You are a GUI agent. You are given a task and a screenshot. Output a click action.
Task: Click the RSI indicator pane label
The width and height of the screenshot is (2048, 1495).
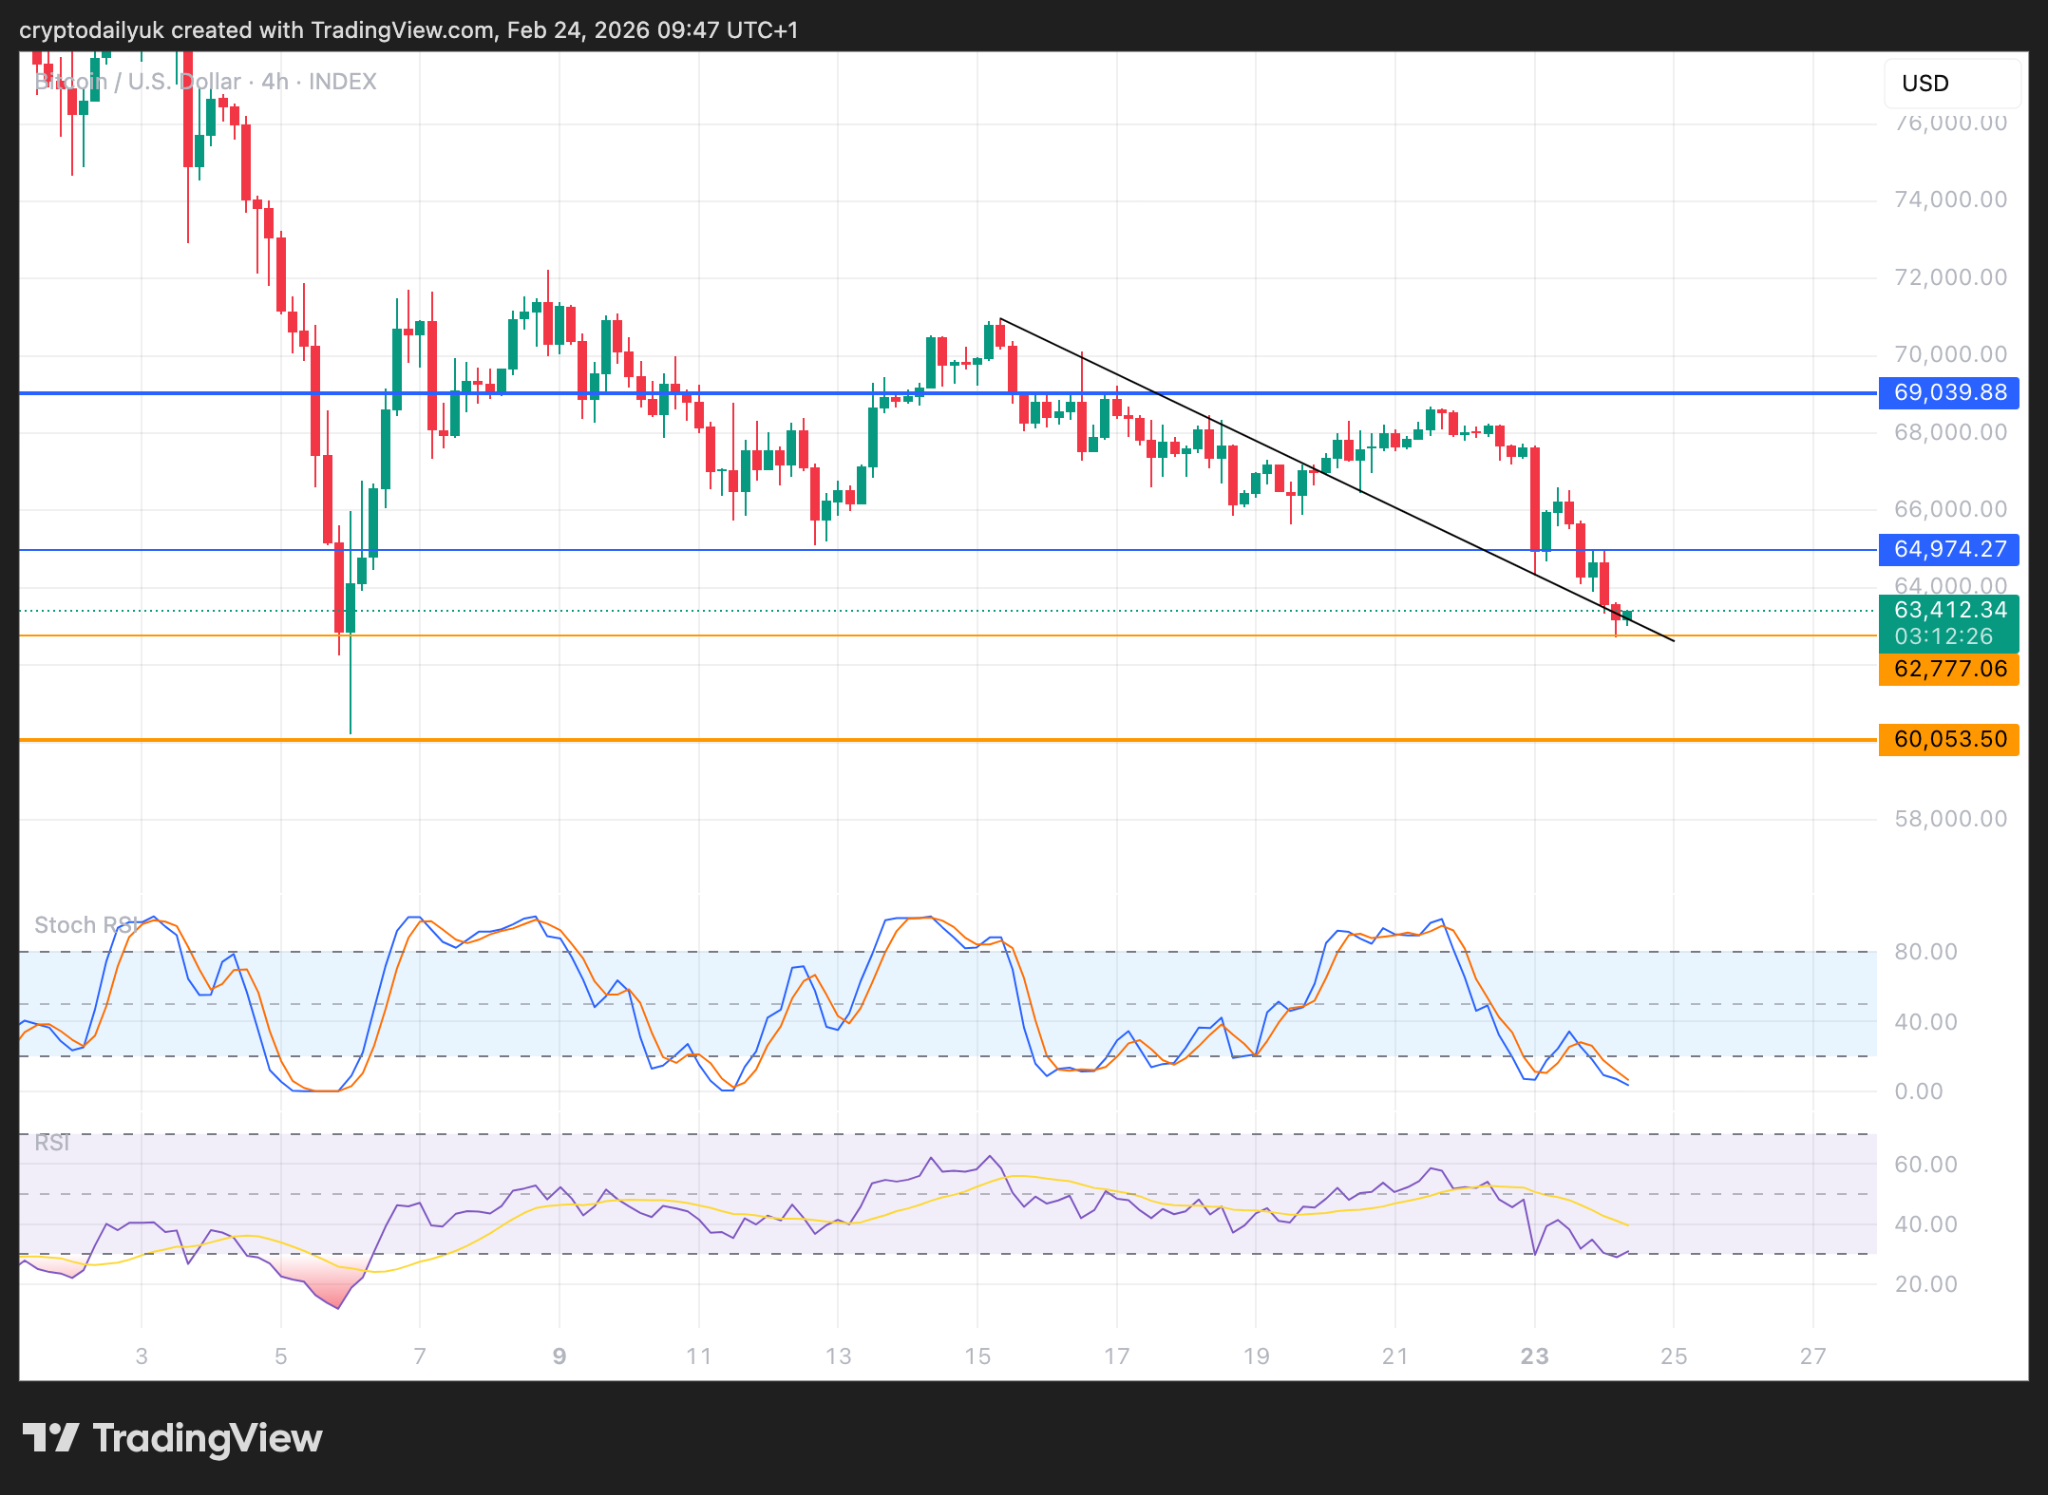52,1143
